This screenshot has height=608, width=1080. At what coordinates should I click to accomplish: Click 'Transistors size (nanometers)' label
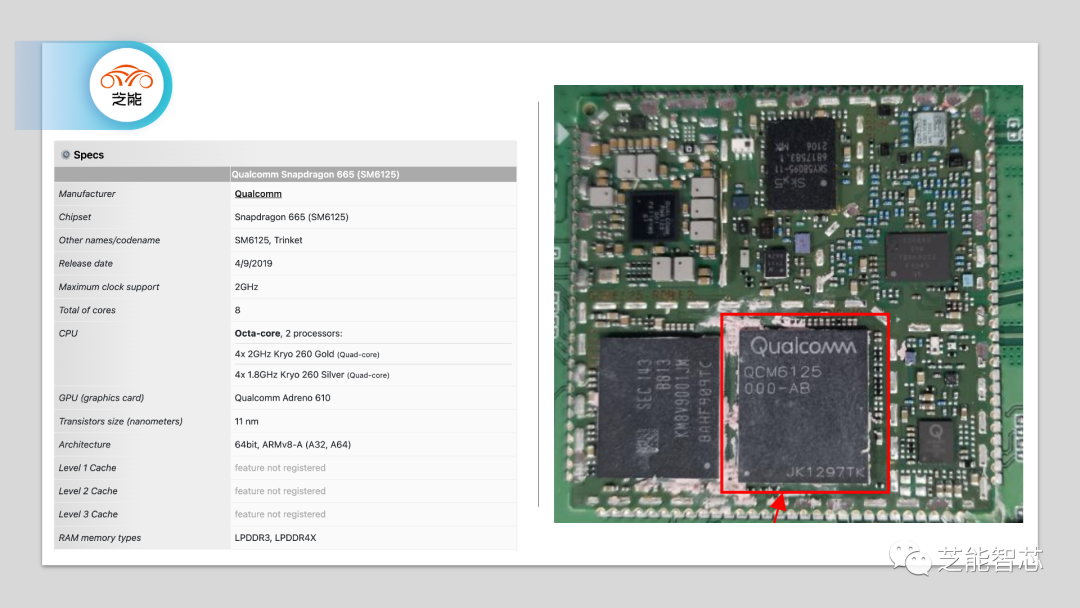(121, 421)
